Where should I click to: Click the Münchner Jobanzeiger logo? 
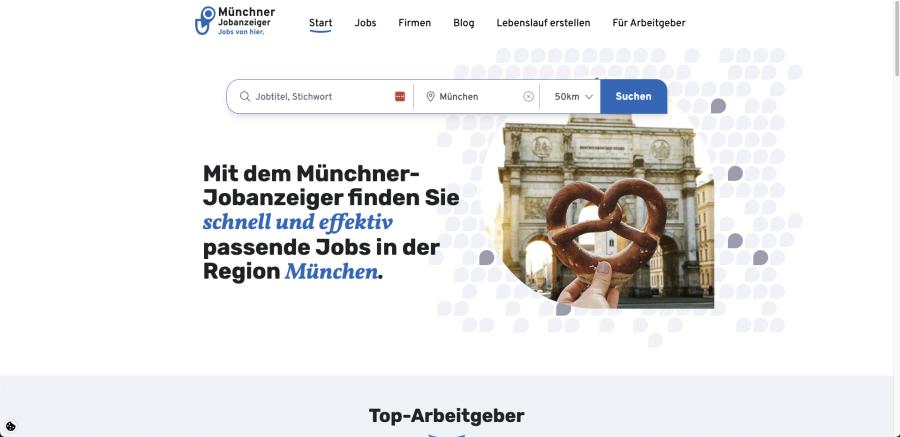click(235, 21)
